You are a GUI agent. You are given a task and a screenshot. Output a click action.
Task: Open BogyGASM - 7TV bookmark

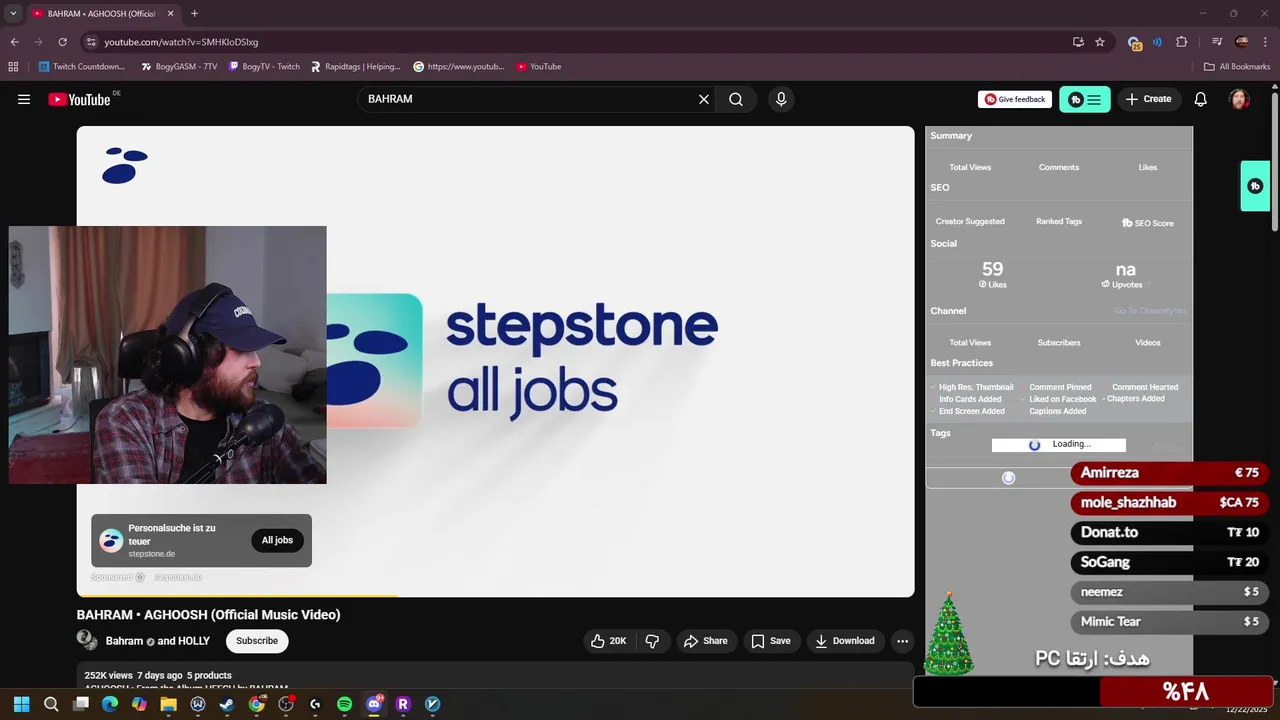pos(179,67)
